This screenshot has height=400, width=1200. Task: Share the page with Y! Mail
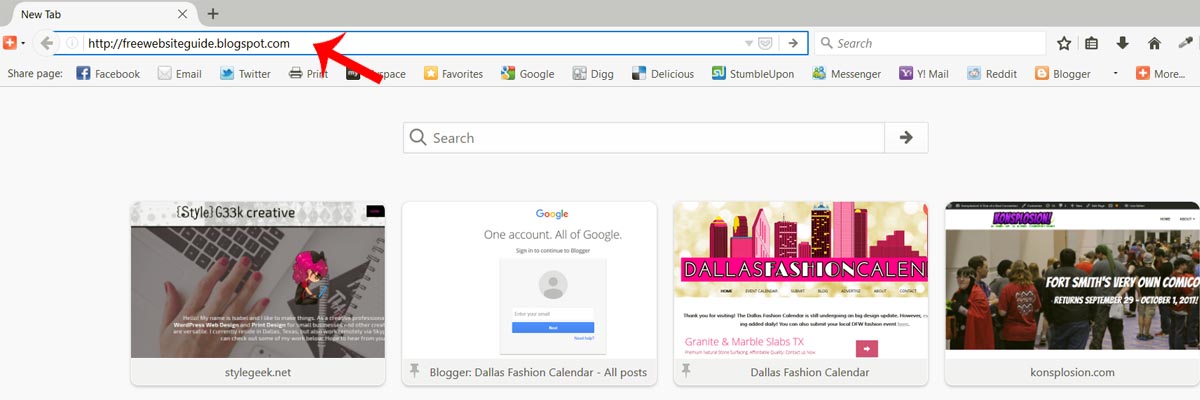pyautogui.click(x=924, y=73)
